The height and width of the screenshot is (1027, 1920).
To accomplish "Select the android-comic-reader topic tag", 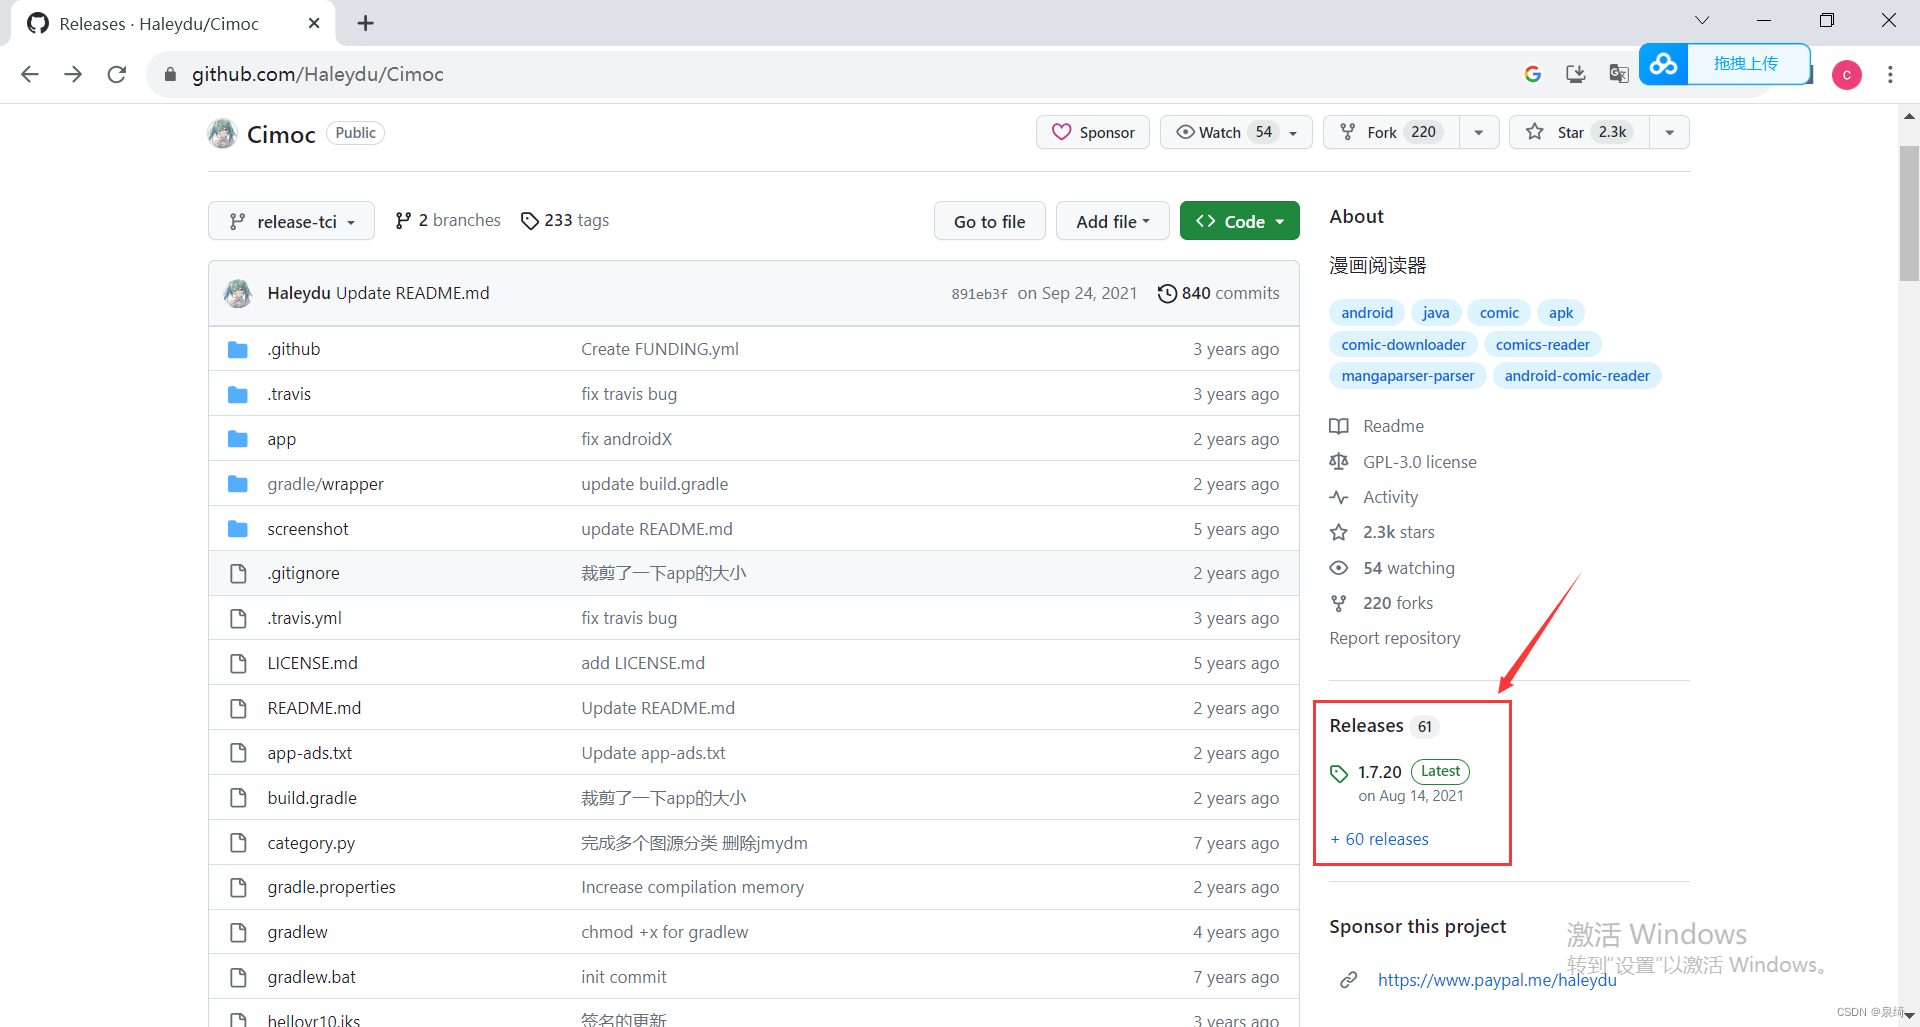I will [1577, 376].
